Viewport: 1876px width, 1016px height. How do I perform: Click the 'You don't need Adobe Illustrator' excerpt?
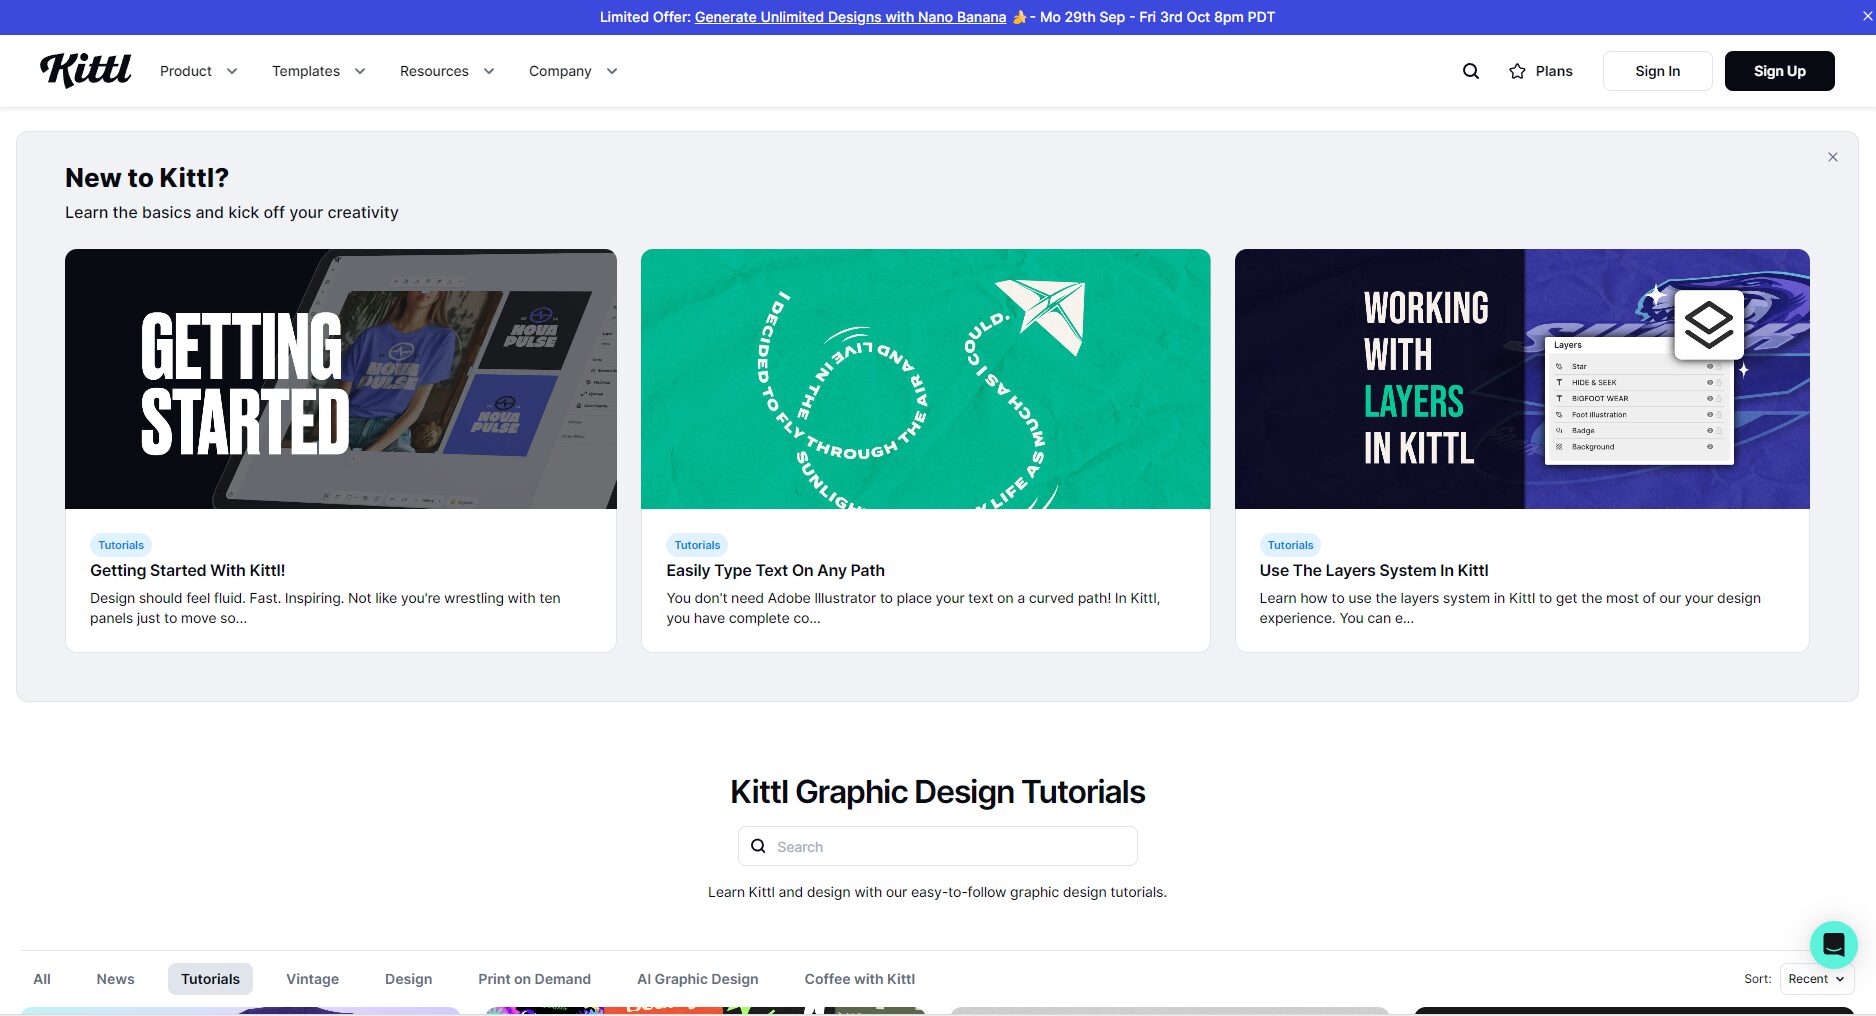913,608
